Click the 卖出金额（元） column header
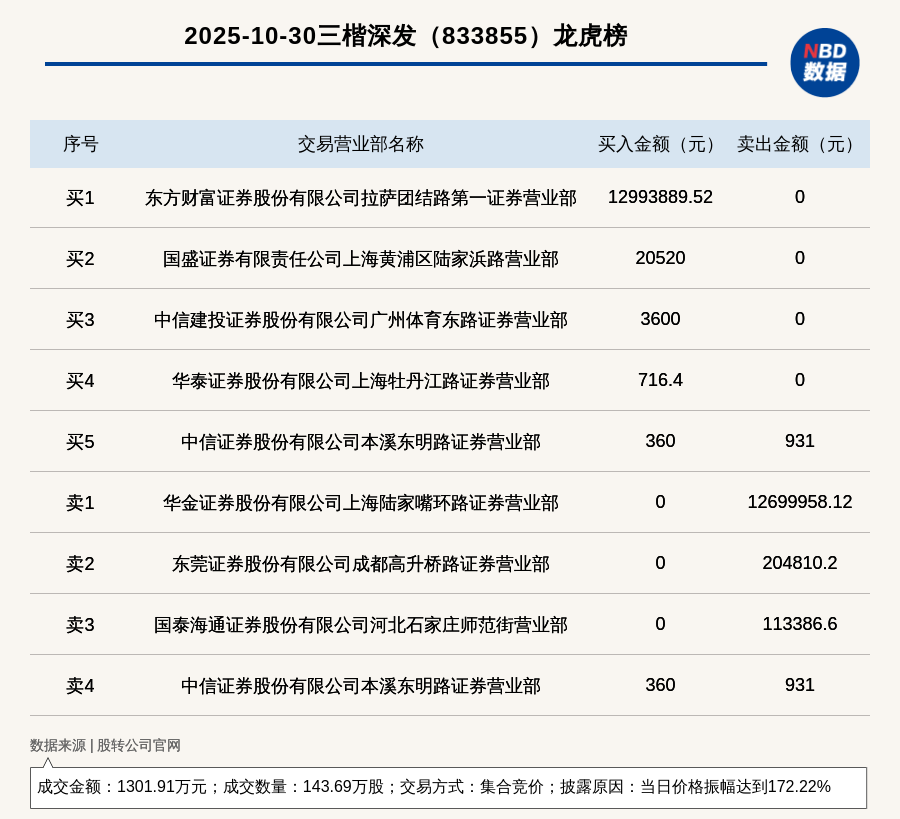This screenshot has width=900, height=819. pos(799,144)
